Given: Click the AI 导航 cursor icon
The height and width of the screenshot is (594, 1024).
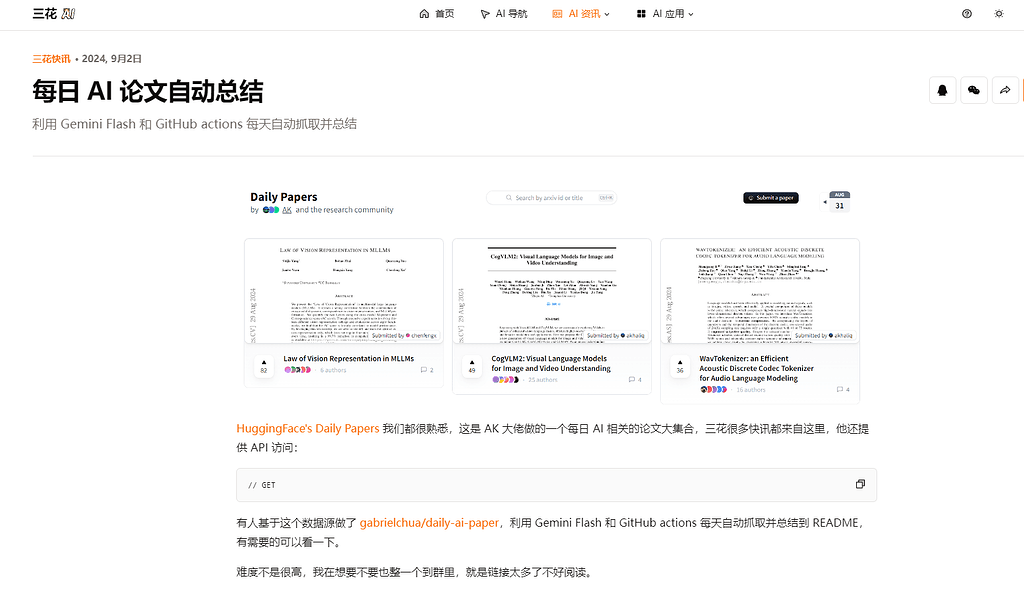Looking at the screenshot, I should (485, 14).
